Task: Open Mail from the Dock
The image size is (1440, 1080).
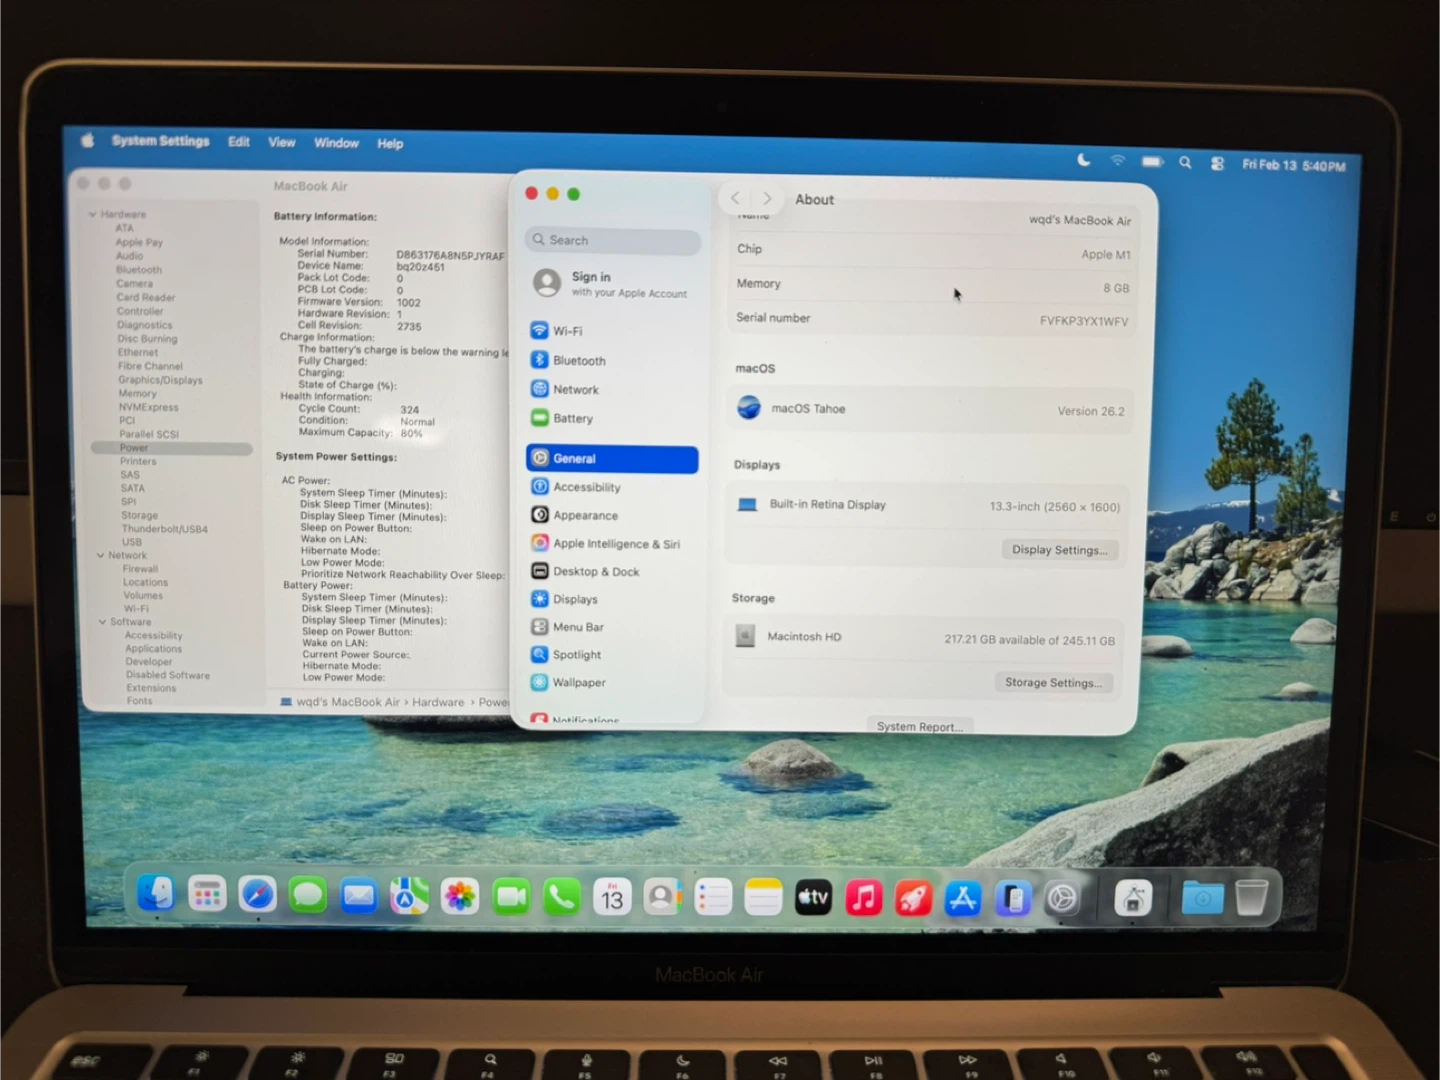Action: [x=358, y=896]
